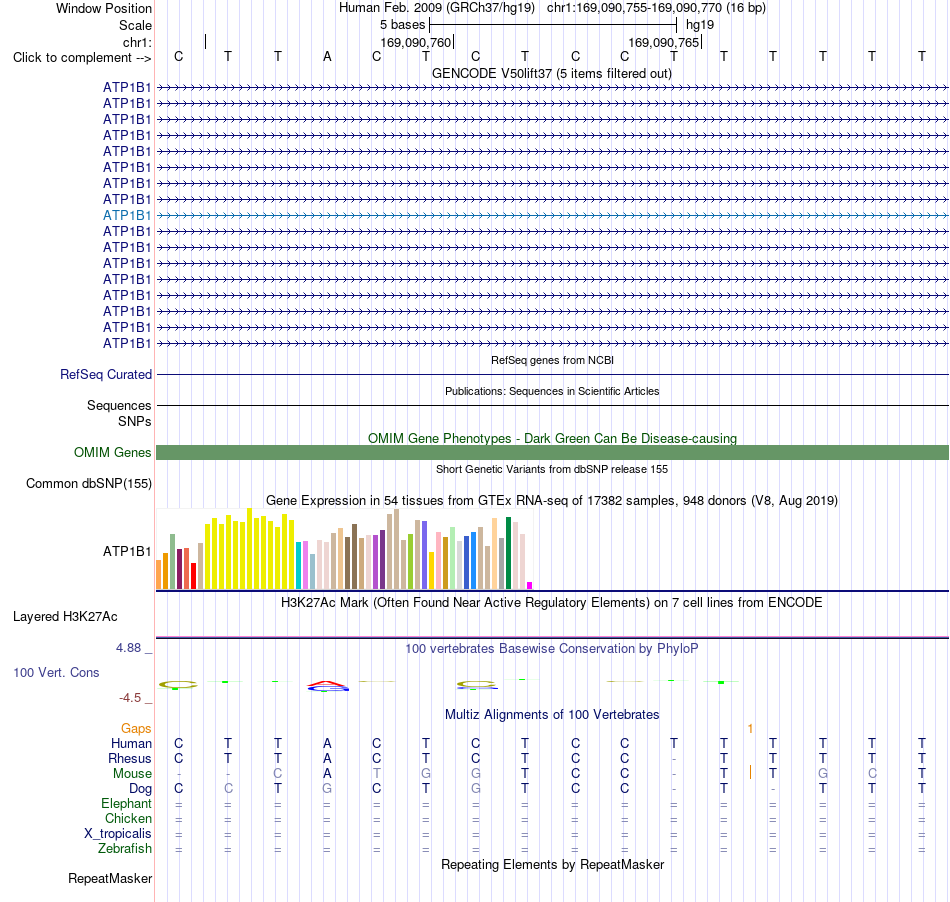950x902 pixels.
Task: Click the 169,090,760 ruler position
Action: point(416,42)
